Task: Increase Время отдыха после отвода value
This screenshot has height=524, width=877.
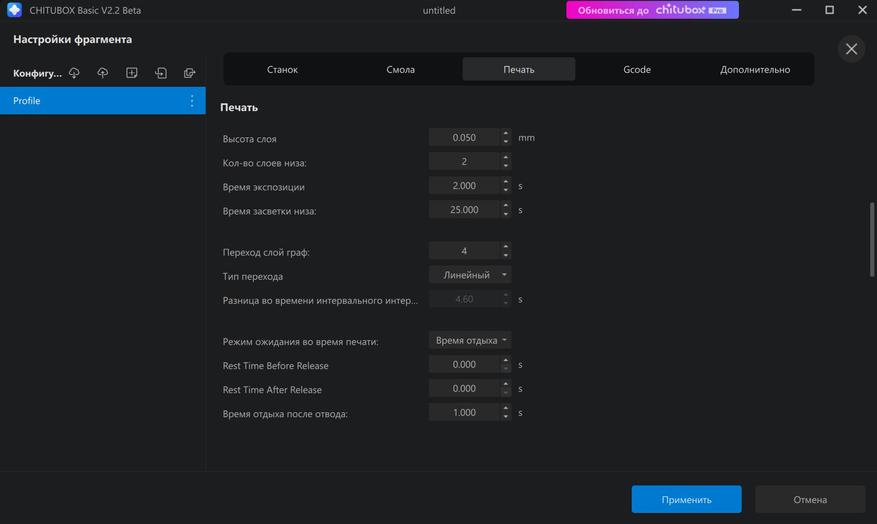Action: [506, 409]
